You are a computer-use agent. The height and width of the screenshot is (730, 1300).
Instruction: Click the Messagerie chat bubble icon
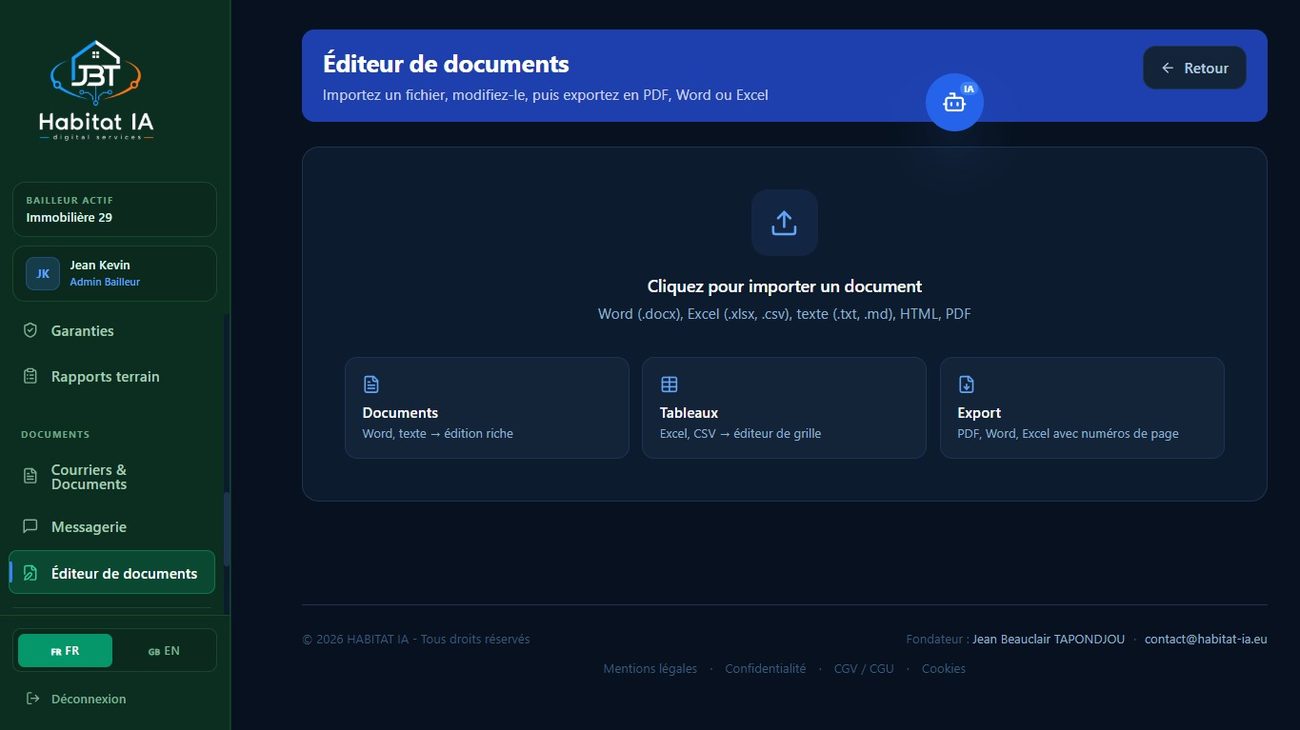tap(30, 526)
